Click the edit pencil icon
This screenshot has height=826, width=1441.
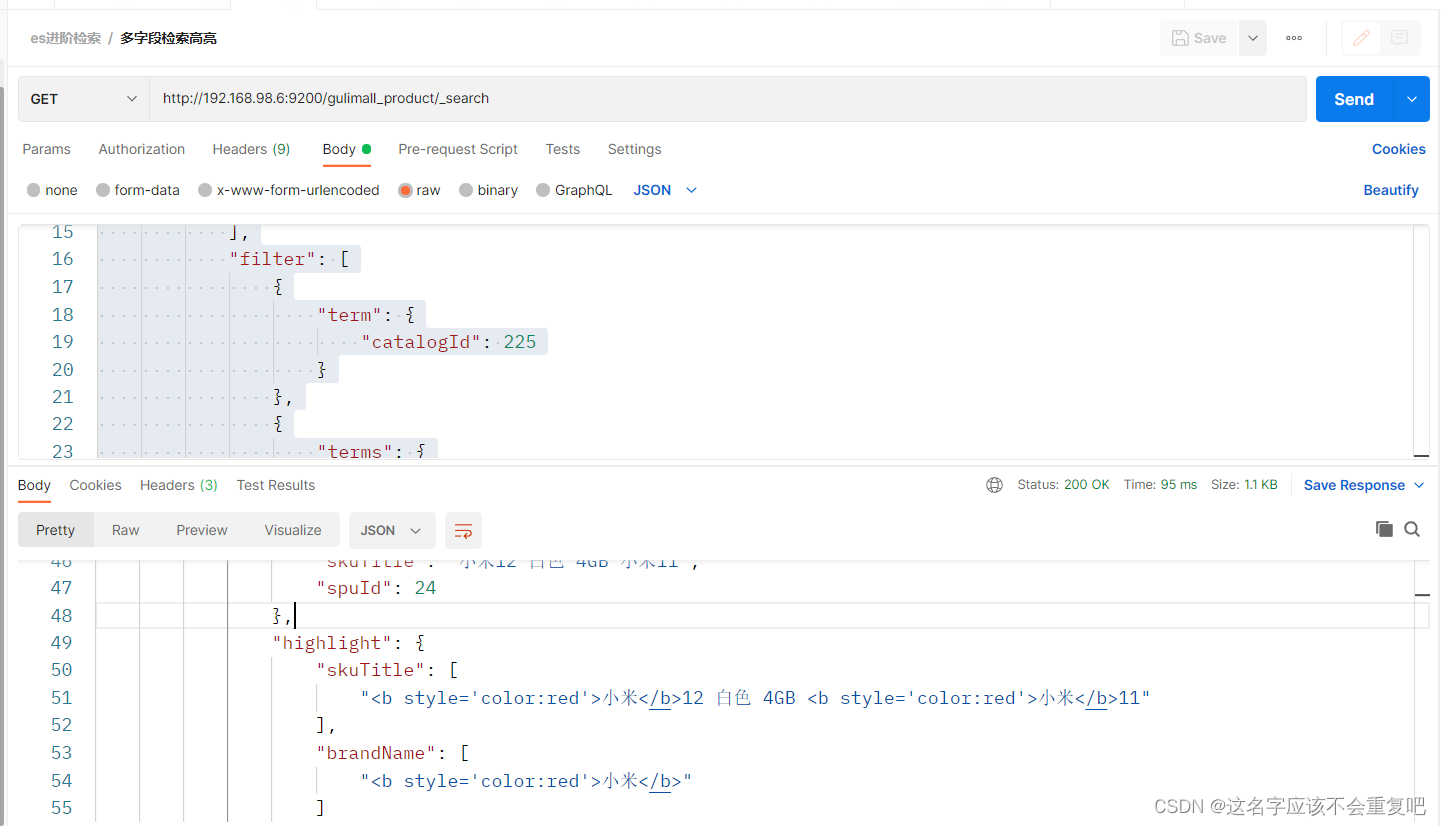click(x=1361, y=38)
